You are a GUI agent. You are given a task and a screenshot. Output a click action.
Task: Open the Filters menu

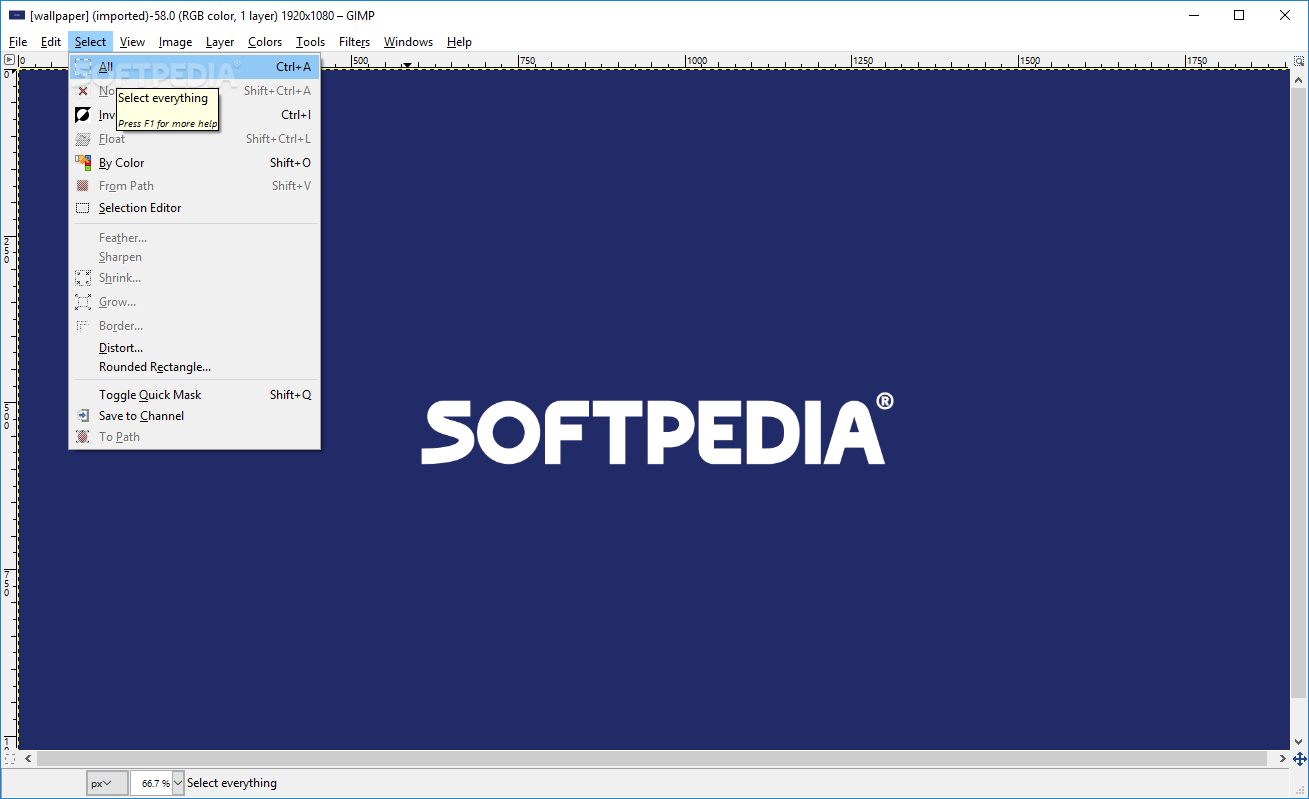354,42
